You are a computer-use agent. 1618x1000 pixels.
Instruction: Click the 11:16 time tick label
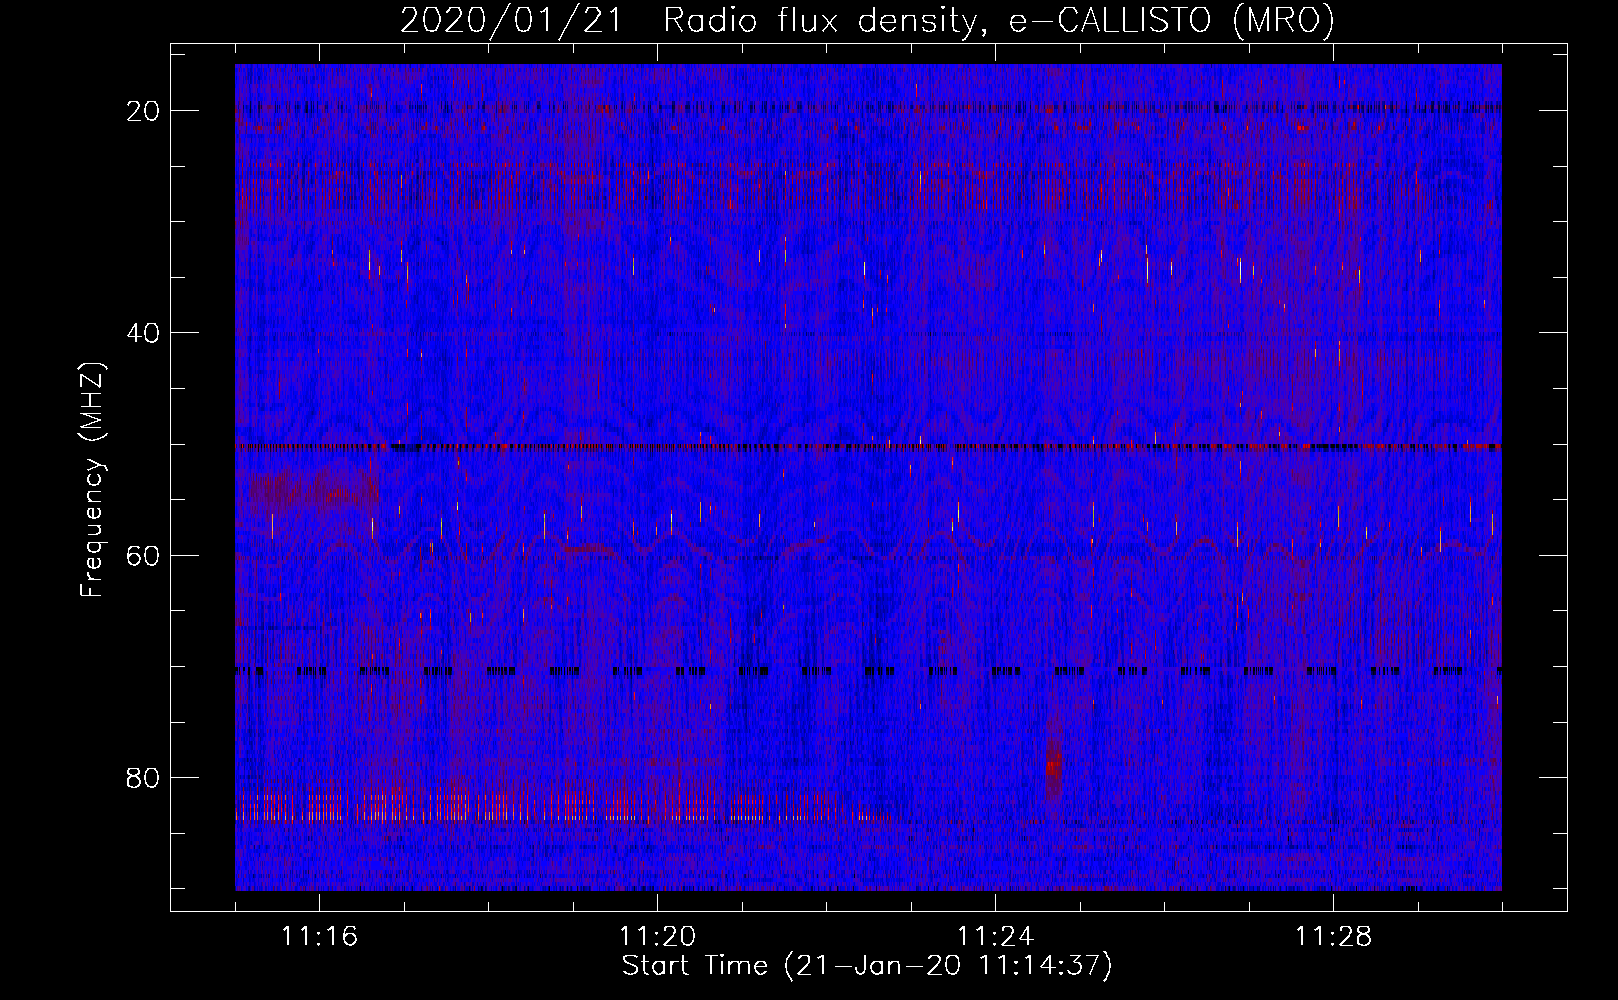tap(319, 937)
